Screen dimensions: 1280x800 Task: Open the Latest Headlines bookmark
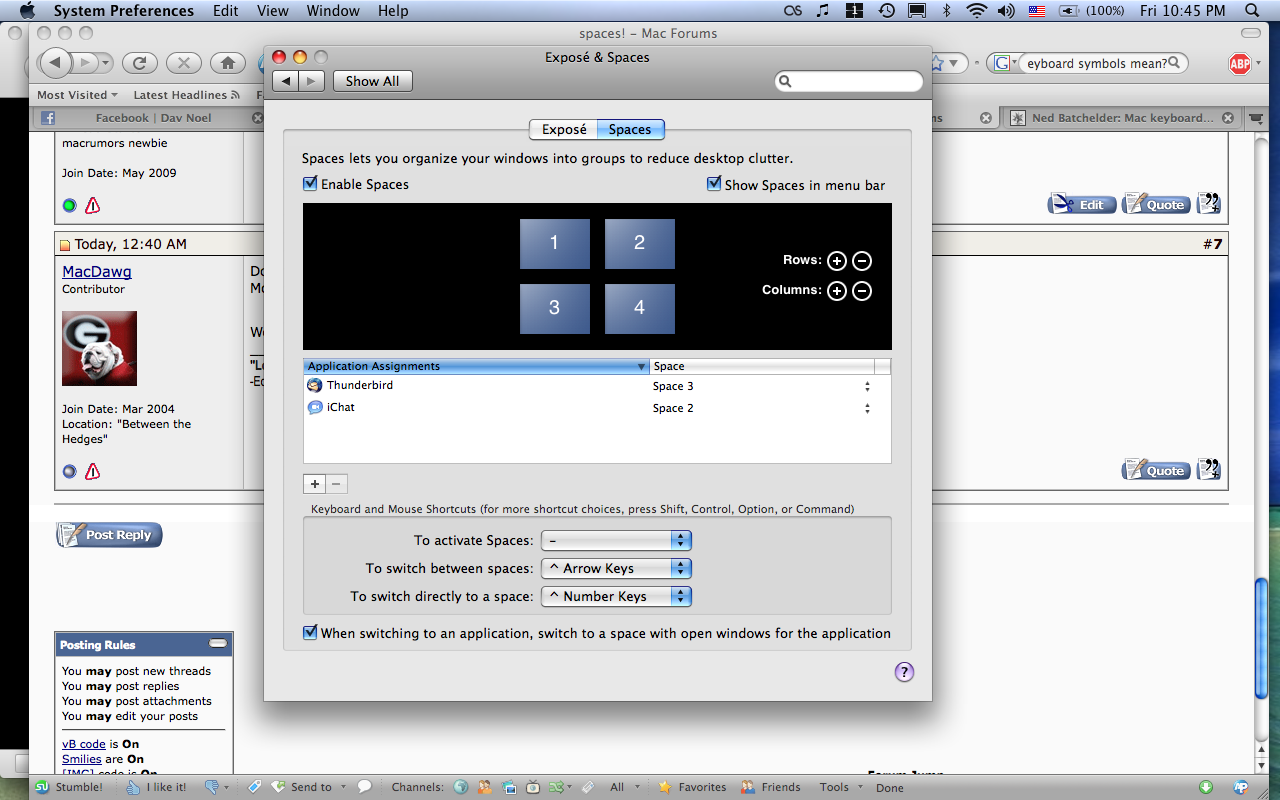(x=186, y=95)
